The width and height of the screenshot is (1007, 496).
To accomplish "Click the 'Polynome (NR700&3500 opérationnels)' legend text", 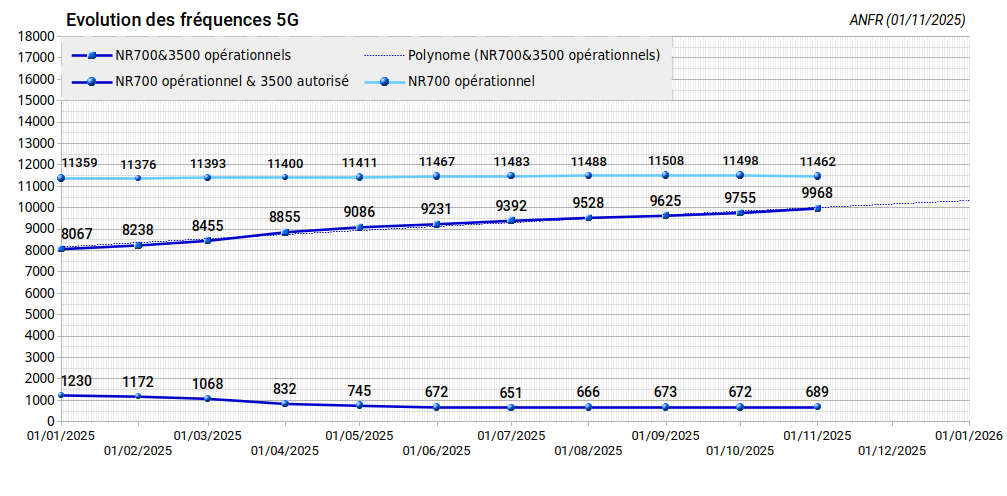I will tap(534, 55).
